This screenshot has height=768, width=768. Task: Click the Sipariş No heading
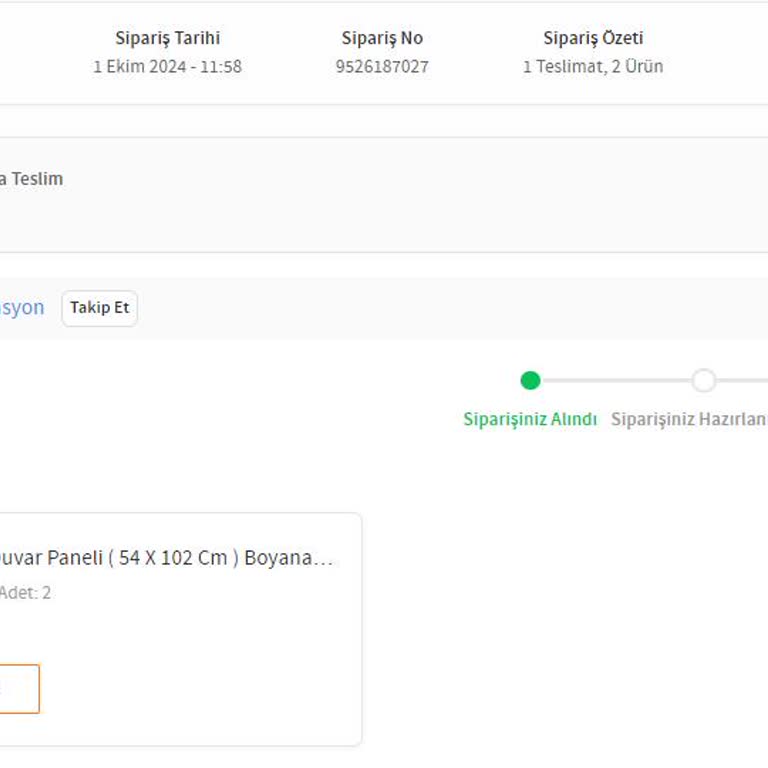pyautogui.click(x=382, y=38)
